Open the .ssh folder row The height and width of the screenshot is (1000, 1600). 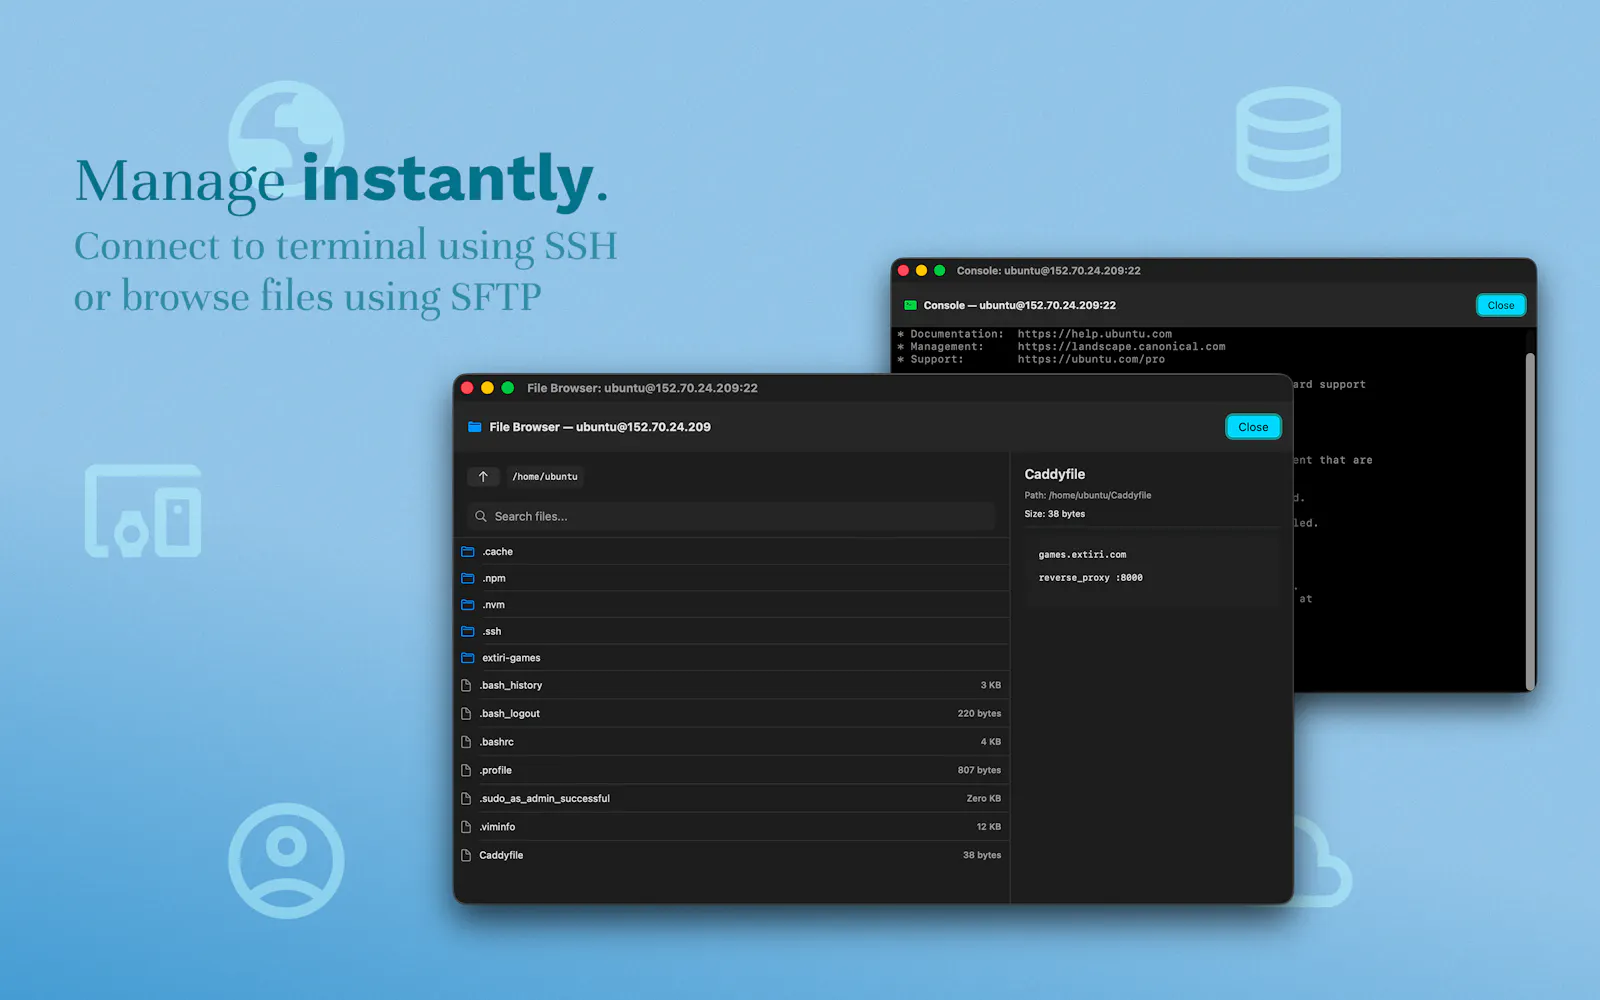(733, 631)
